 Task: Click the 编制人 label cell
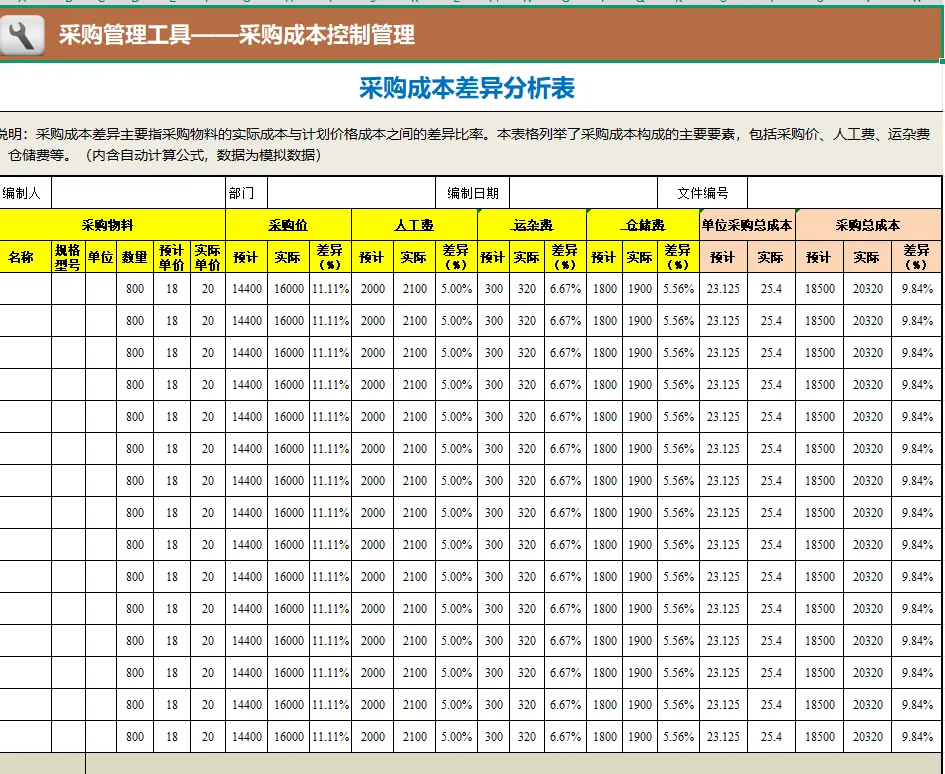click(x=25, y=193)
